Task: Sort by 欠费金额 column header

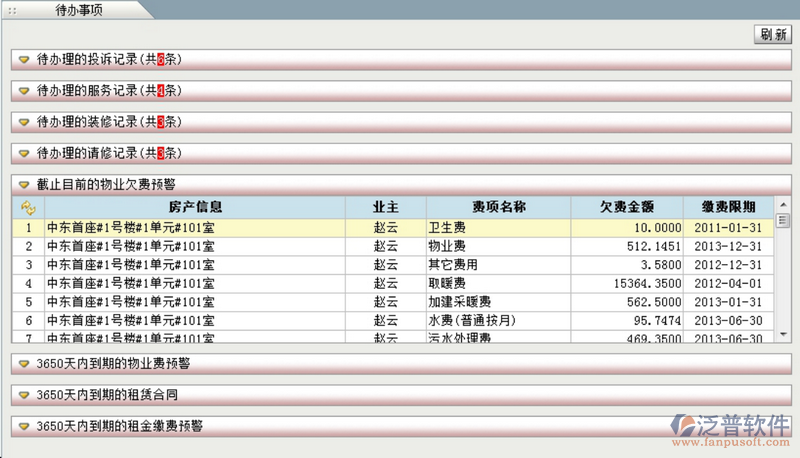Action: coord(627,207)
